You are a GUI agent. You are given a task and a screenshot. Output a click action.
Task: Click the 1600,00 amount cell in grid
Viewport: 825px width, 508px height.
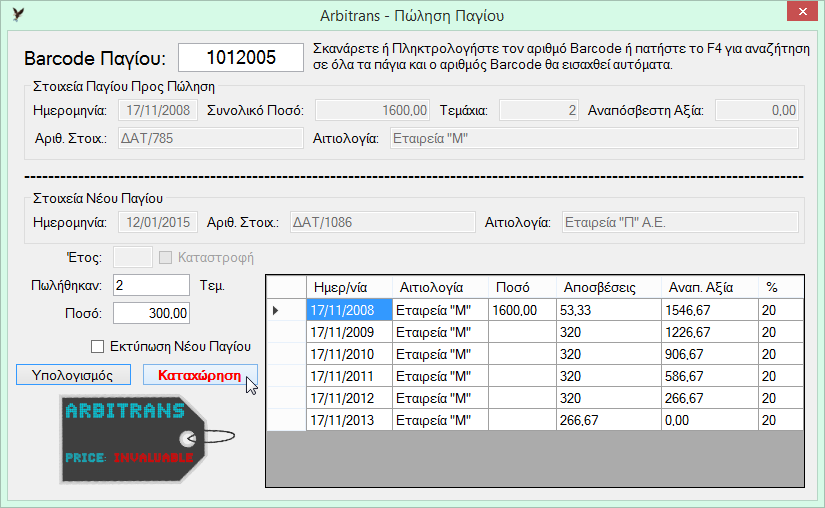pyautogui.click(x=522, y=310)
